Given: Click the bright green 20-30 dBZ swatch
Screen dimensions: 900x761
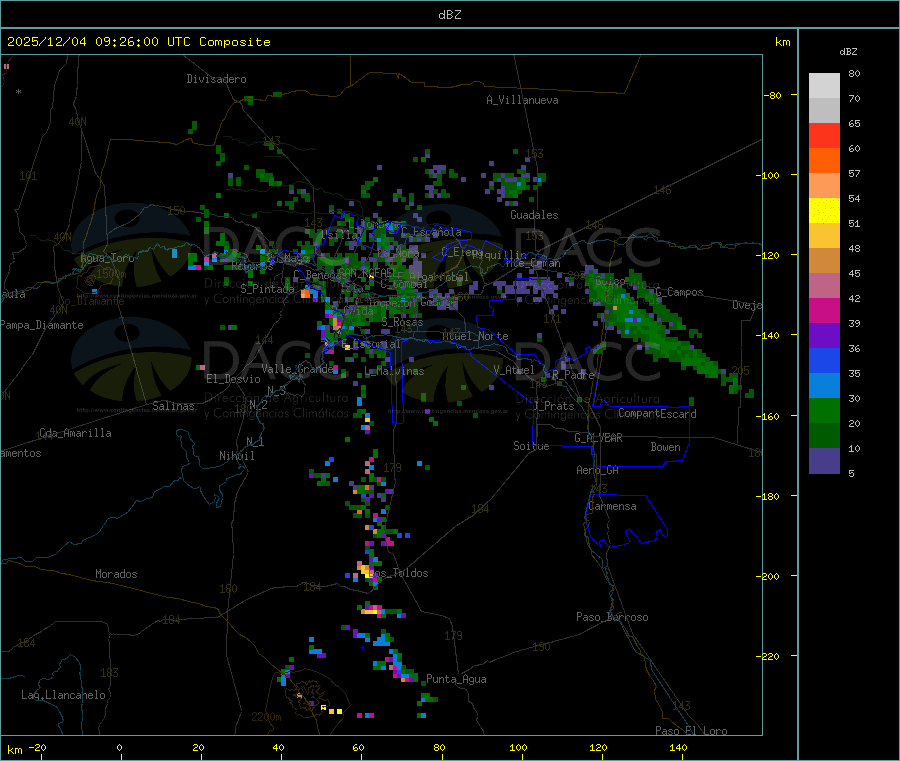Looking at the screenshot, I should (824, 410).
